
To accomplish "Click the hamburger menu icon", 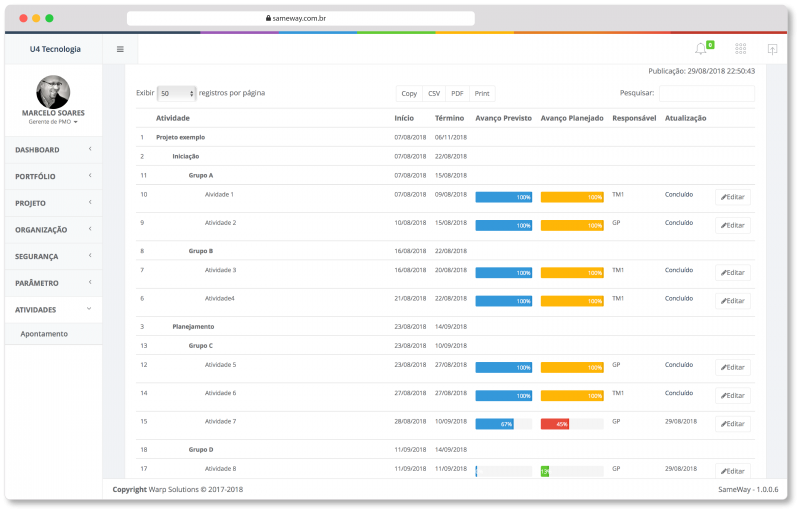I will pyautogui.click(x=120, y=49).
